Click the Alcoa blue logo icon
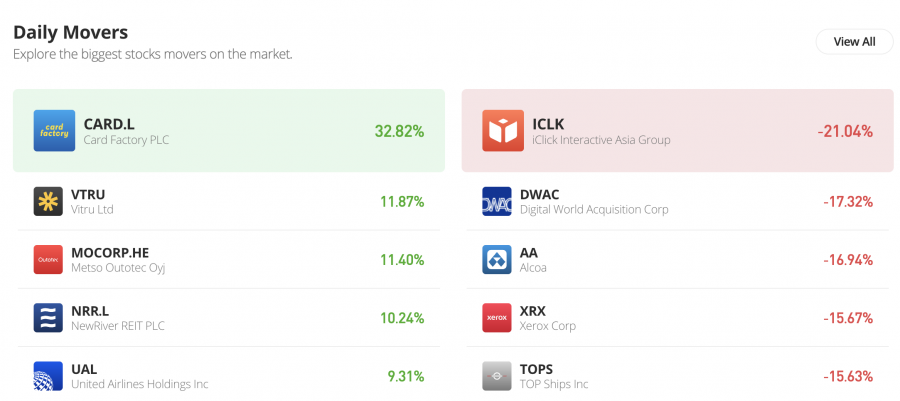This screenshot has height=401, width=900. point(497,260)
